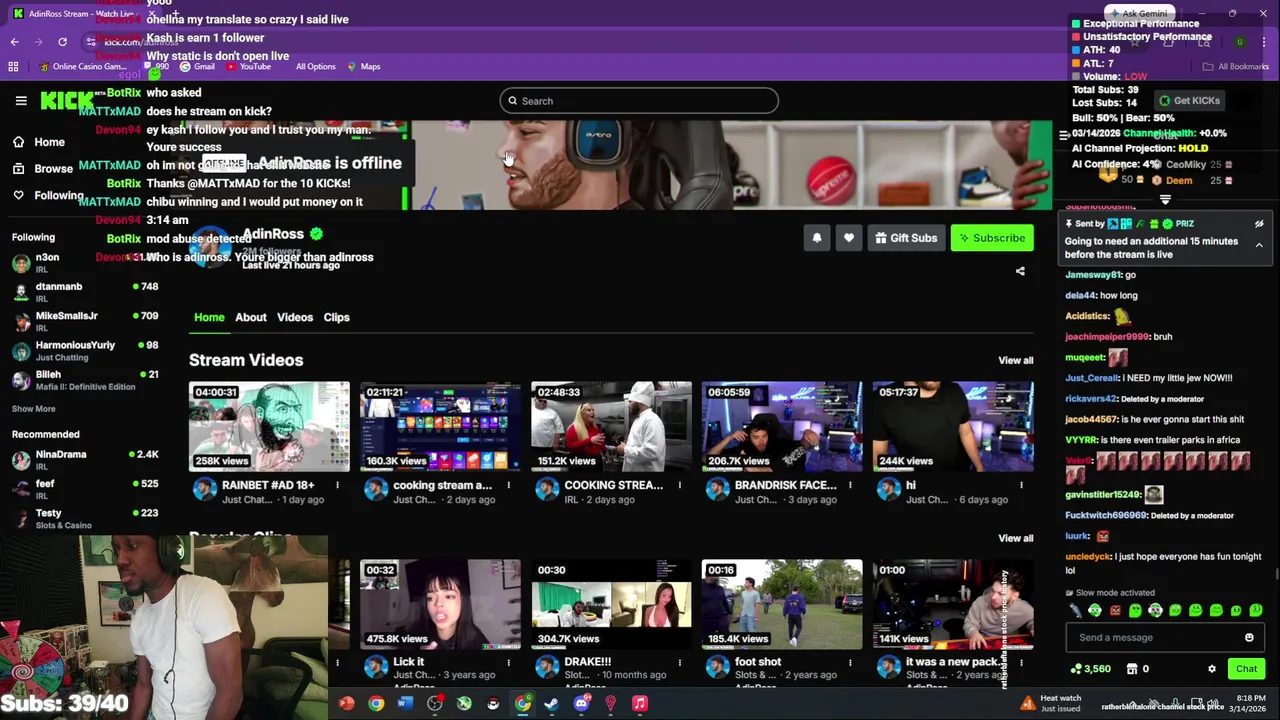The image size is (1280, 720).
Task: View all clips in the lower section
Action: pyautogui.click(x=1015, y=538)
